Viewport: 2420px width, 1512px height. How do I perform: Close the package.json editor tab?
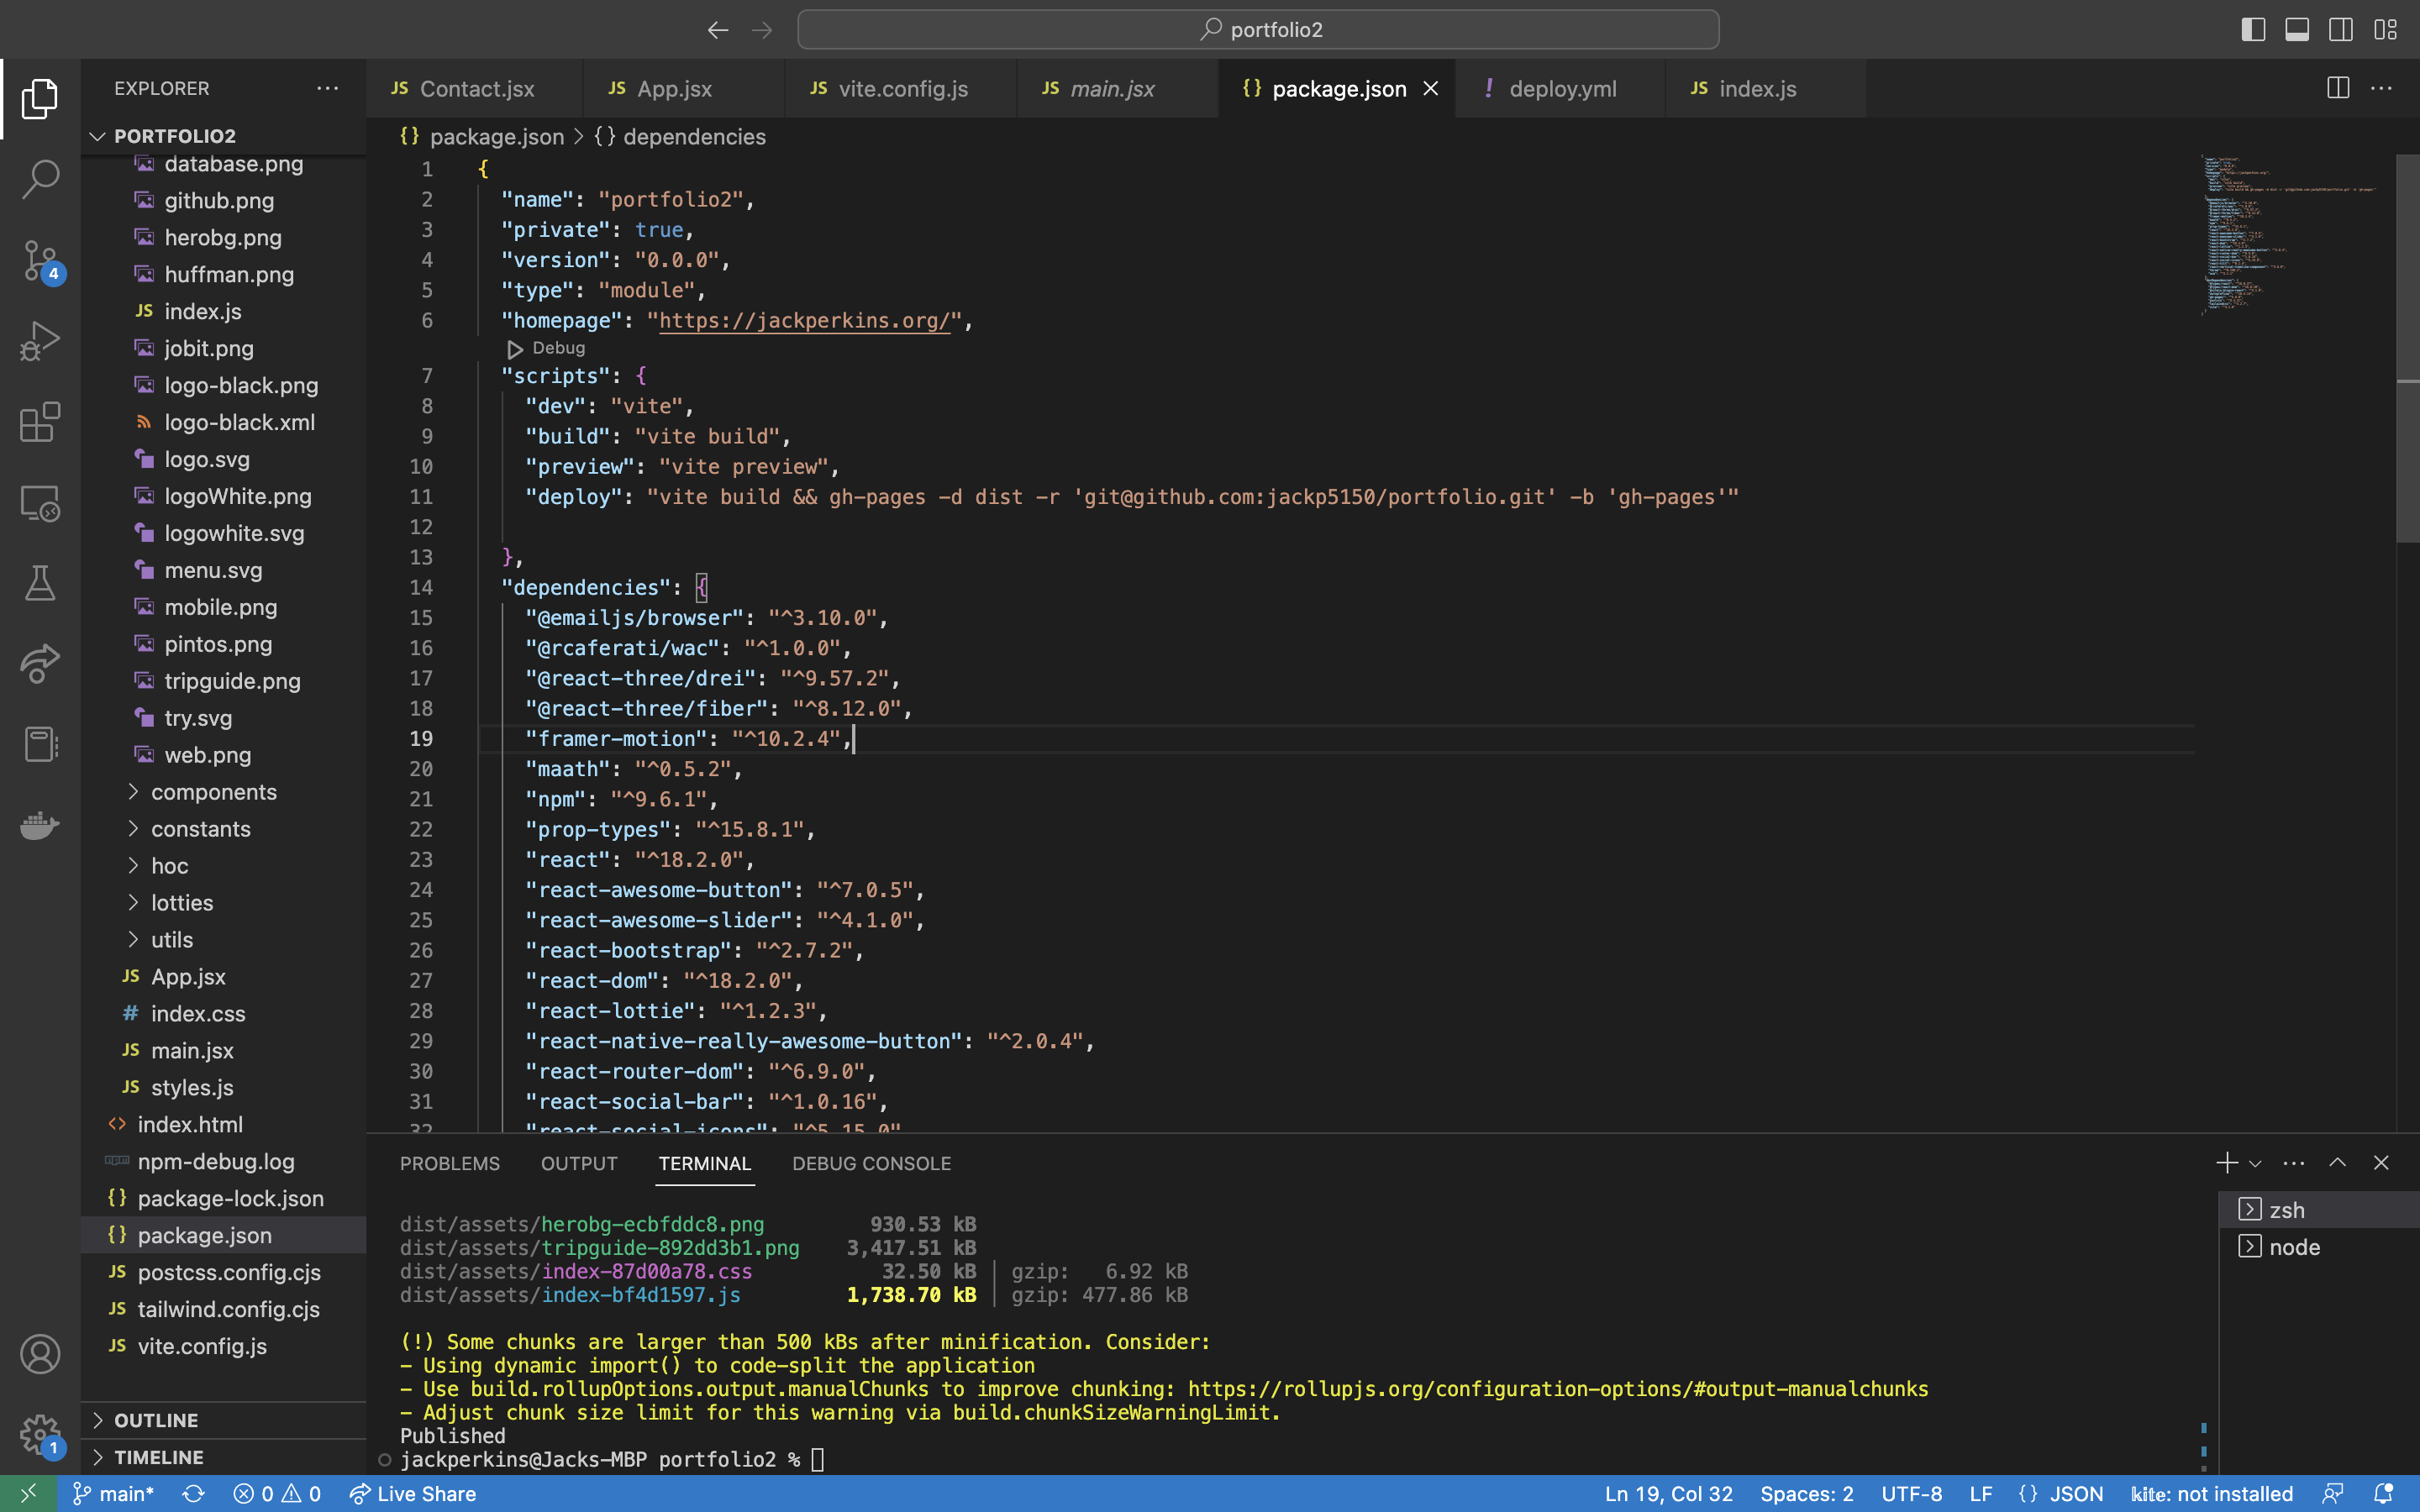coord(1431,89)
